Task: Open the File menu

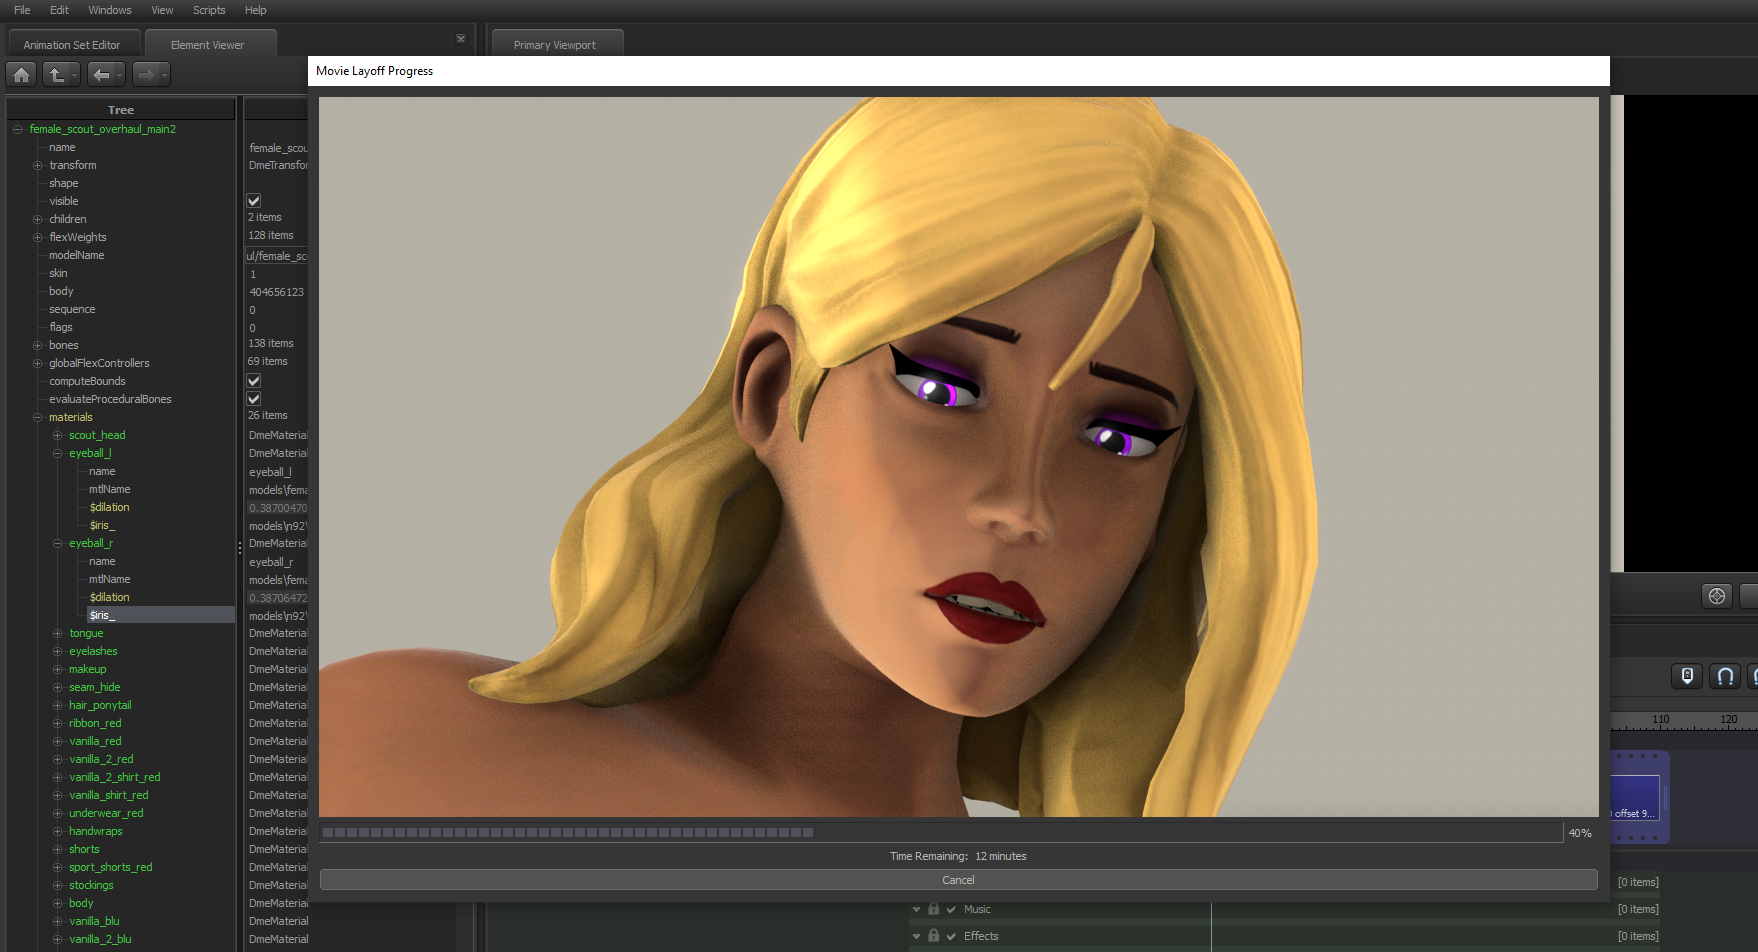Action: click(22, 10)
